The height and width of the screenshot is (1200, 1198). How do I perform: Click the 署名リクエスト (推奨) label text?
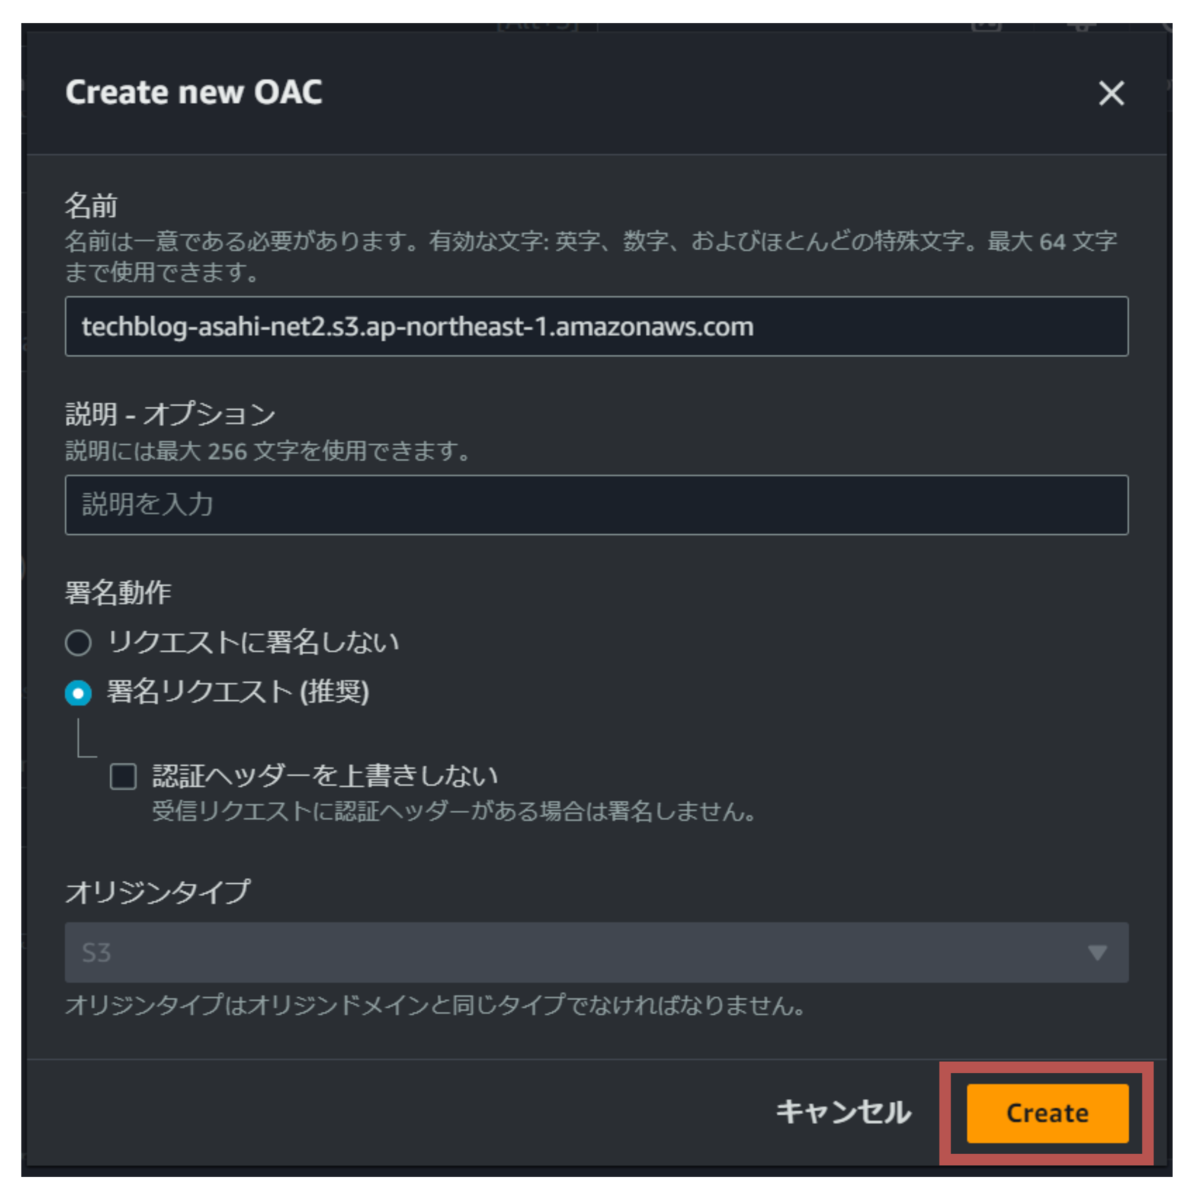pos(238,692)
